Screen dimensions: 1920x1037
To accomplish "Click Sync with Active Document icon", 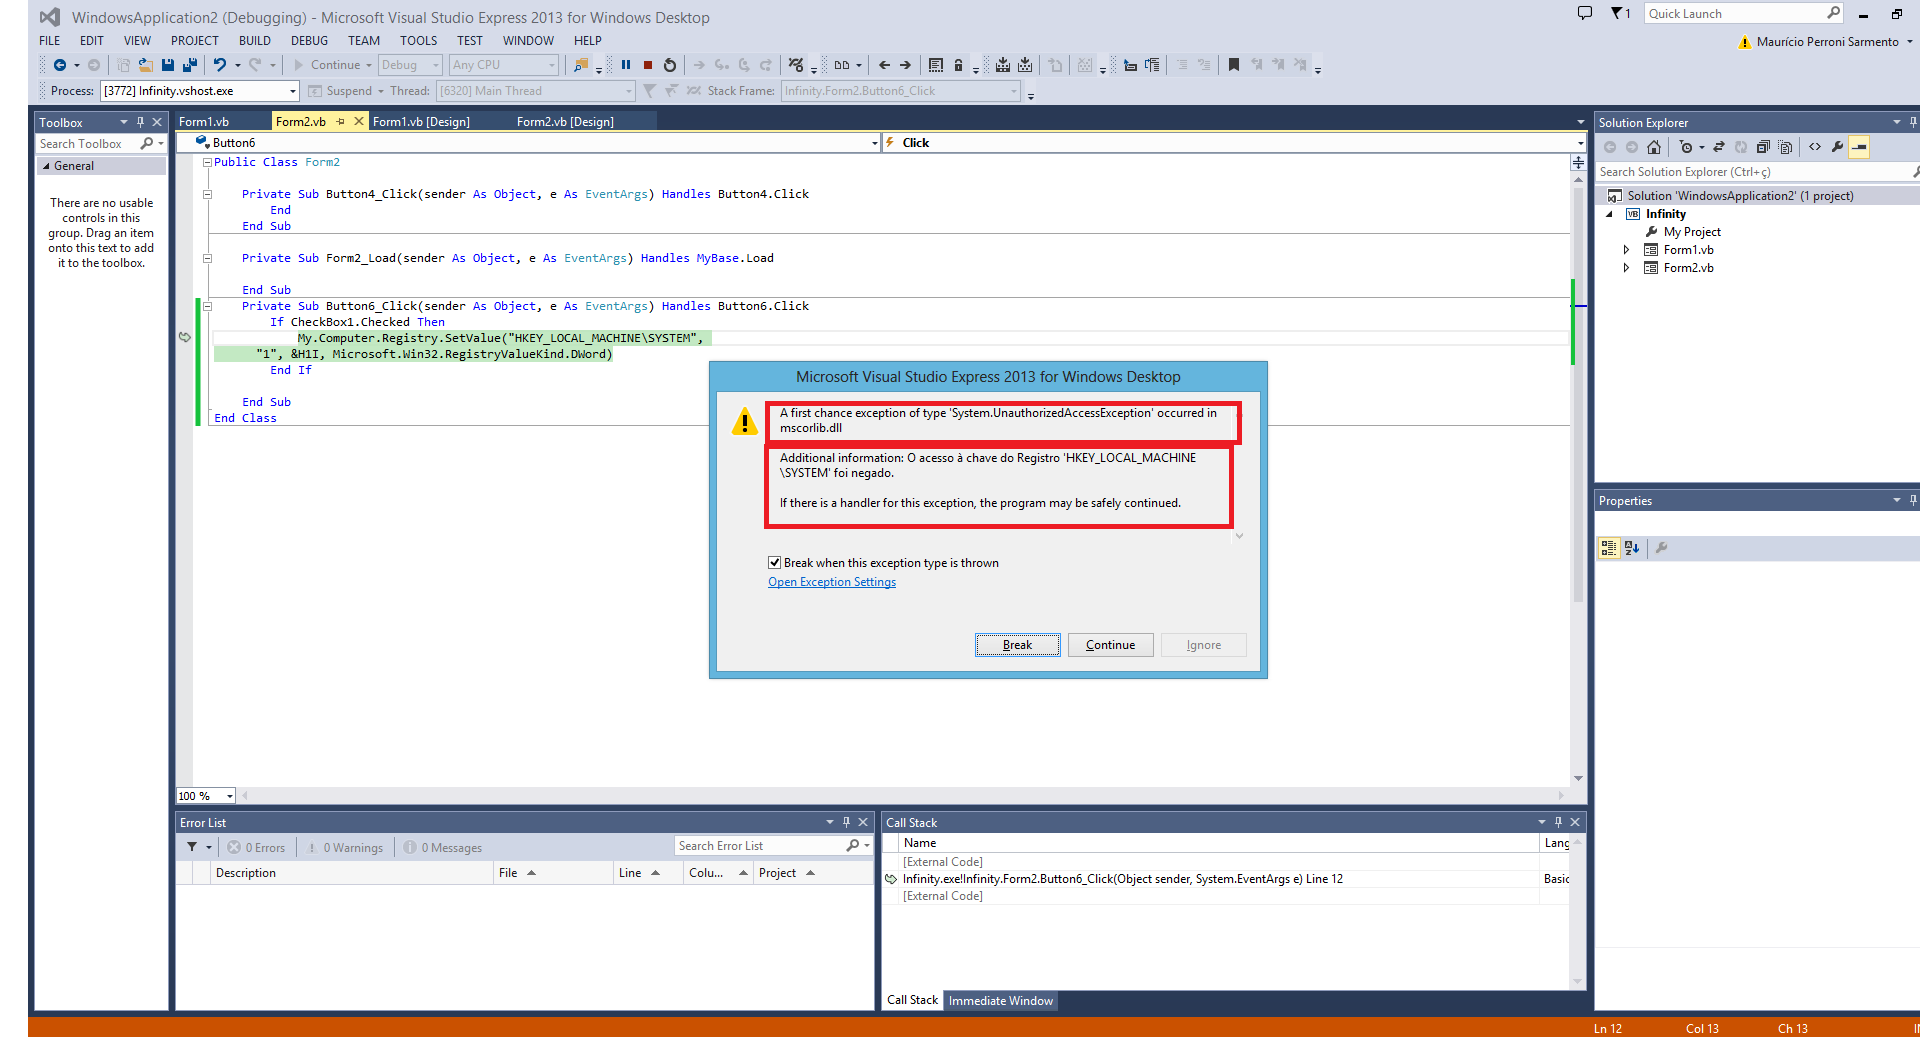I will tap(1719, 147).
